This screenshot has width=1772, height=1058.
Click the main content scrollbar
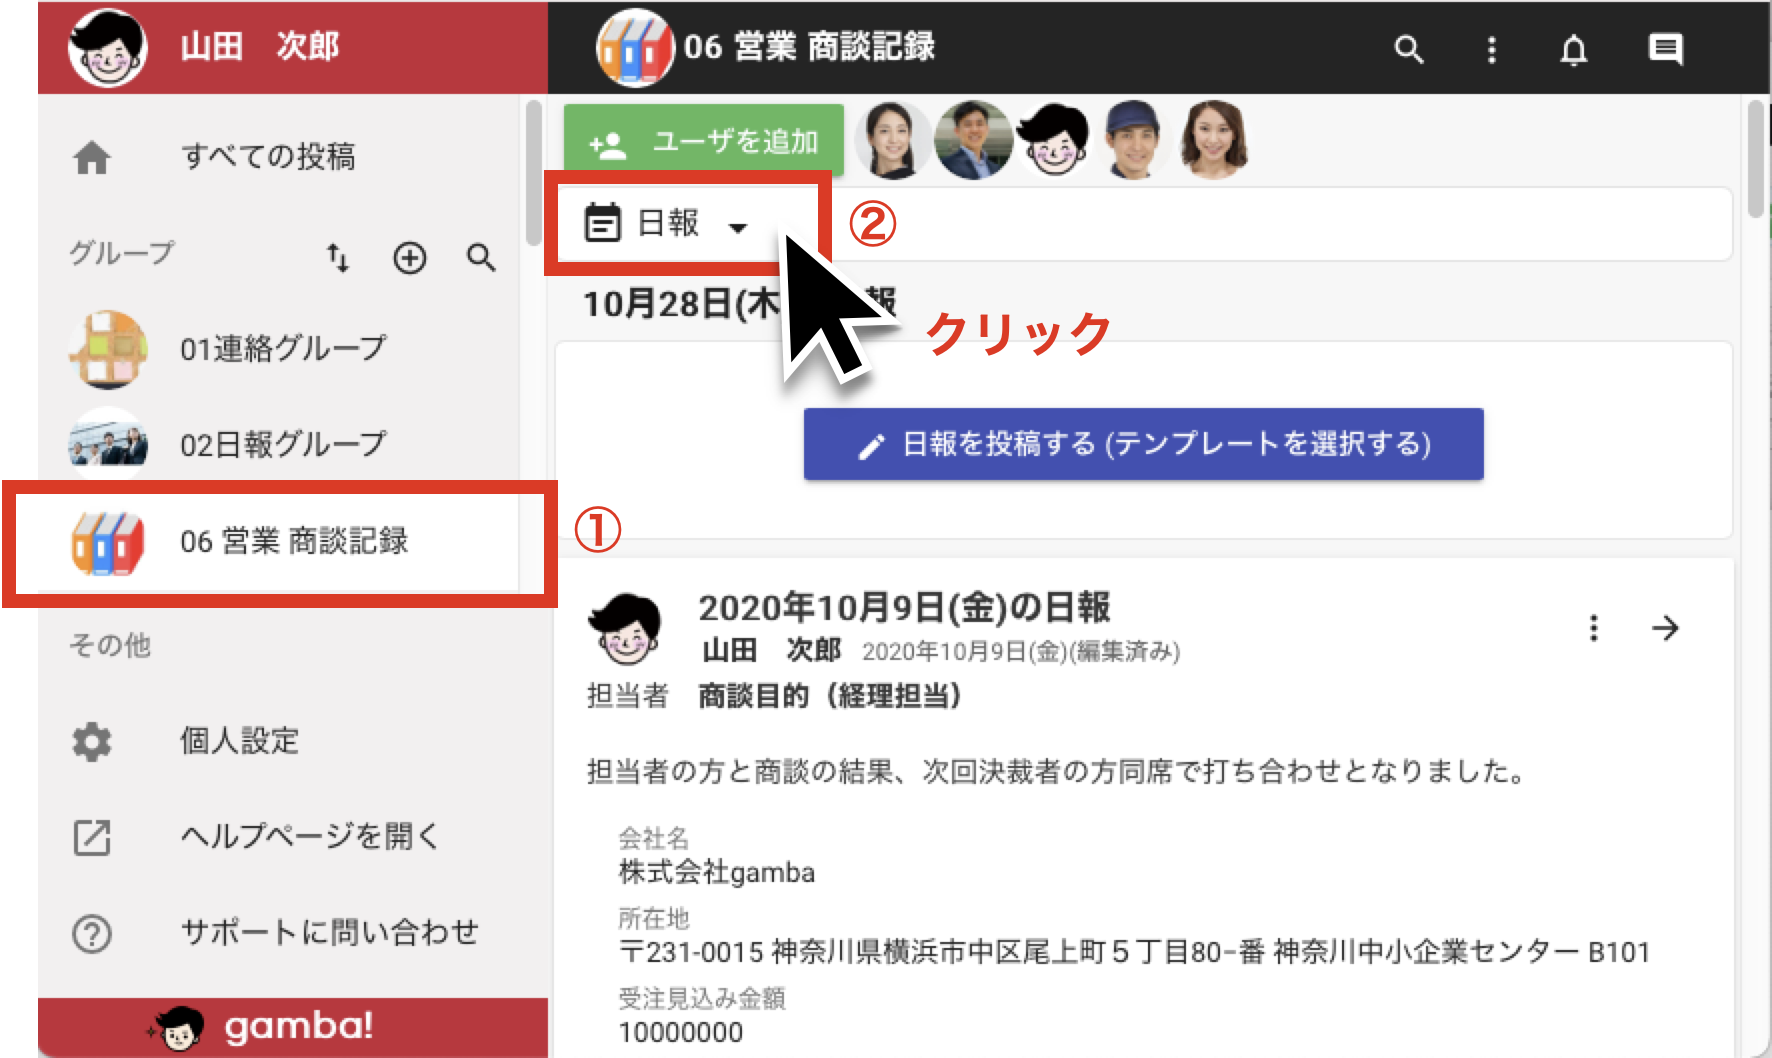1755,158
